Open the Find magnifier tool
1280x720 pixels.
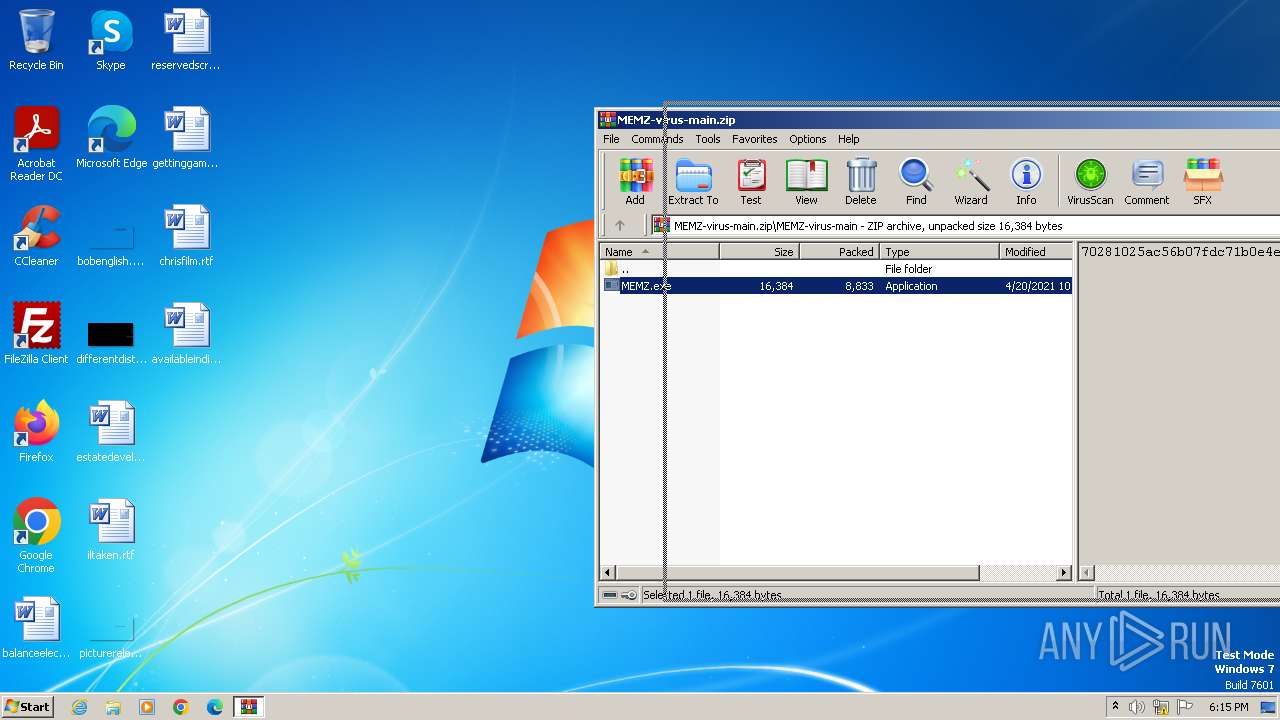[916, 182]
